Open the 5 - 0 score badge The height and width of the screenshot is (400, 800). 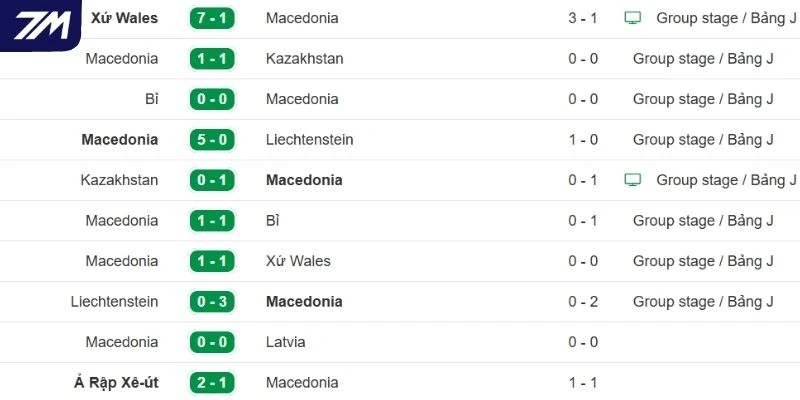212,139
